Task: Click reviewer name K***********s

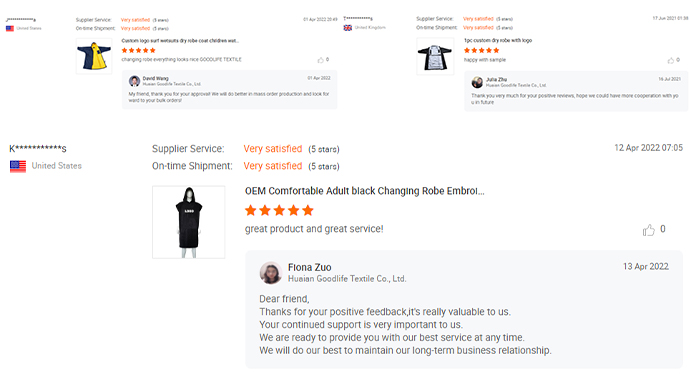Action: 38,149
